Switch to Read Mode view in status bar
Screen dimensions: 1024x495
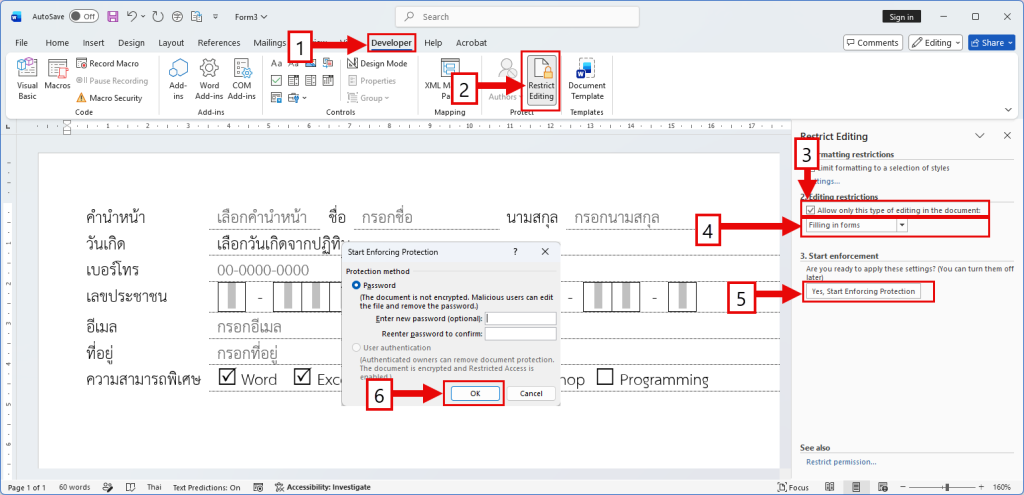tap(829, 487)
